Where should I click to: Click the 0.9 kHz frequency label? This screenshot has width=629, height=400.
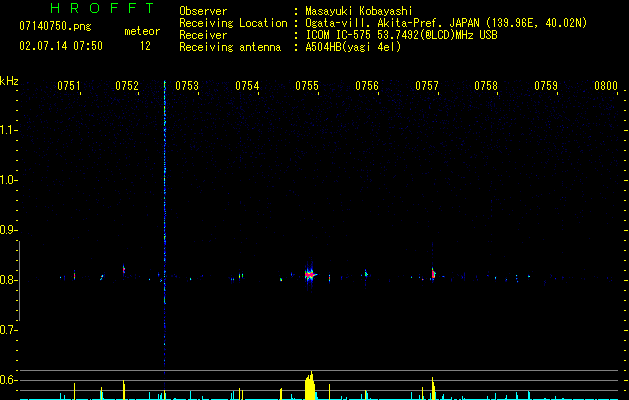(8, 230)
